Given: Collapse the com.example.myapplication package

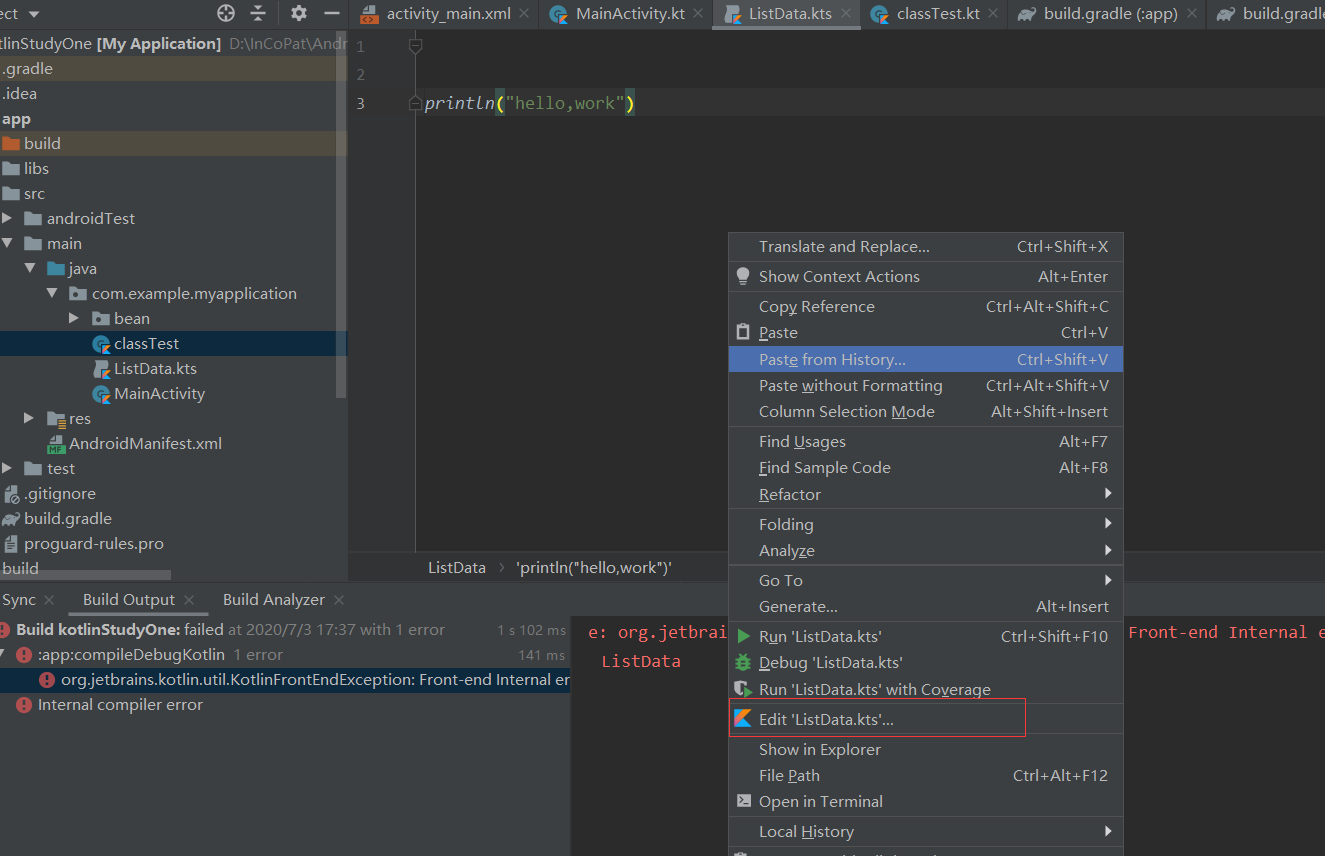Looking at the screenshot, I should click(52, 293).
